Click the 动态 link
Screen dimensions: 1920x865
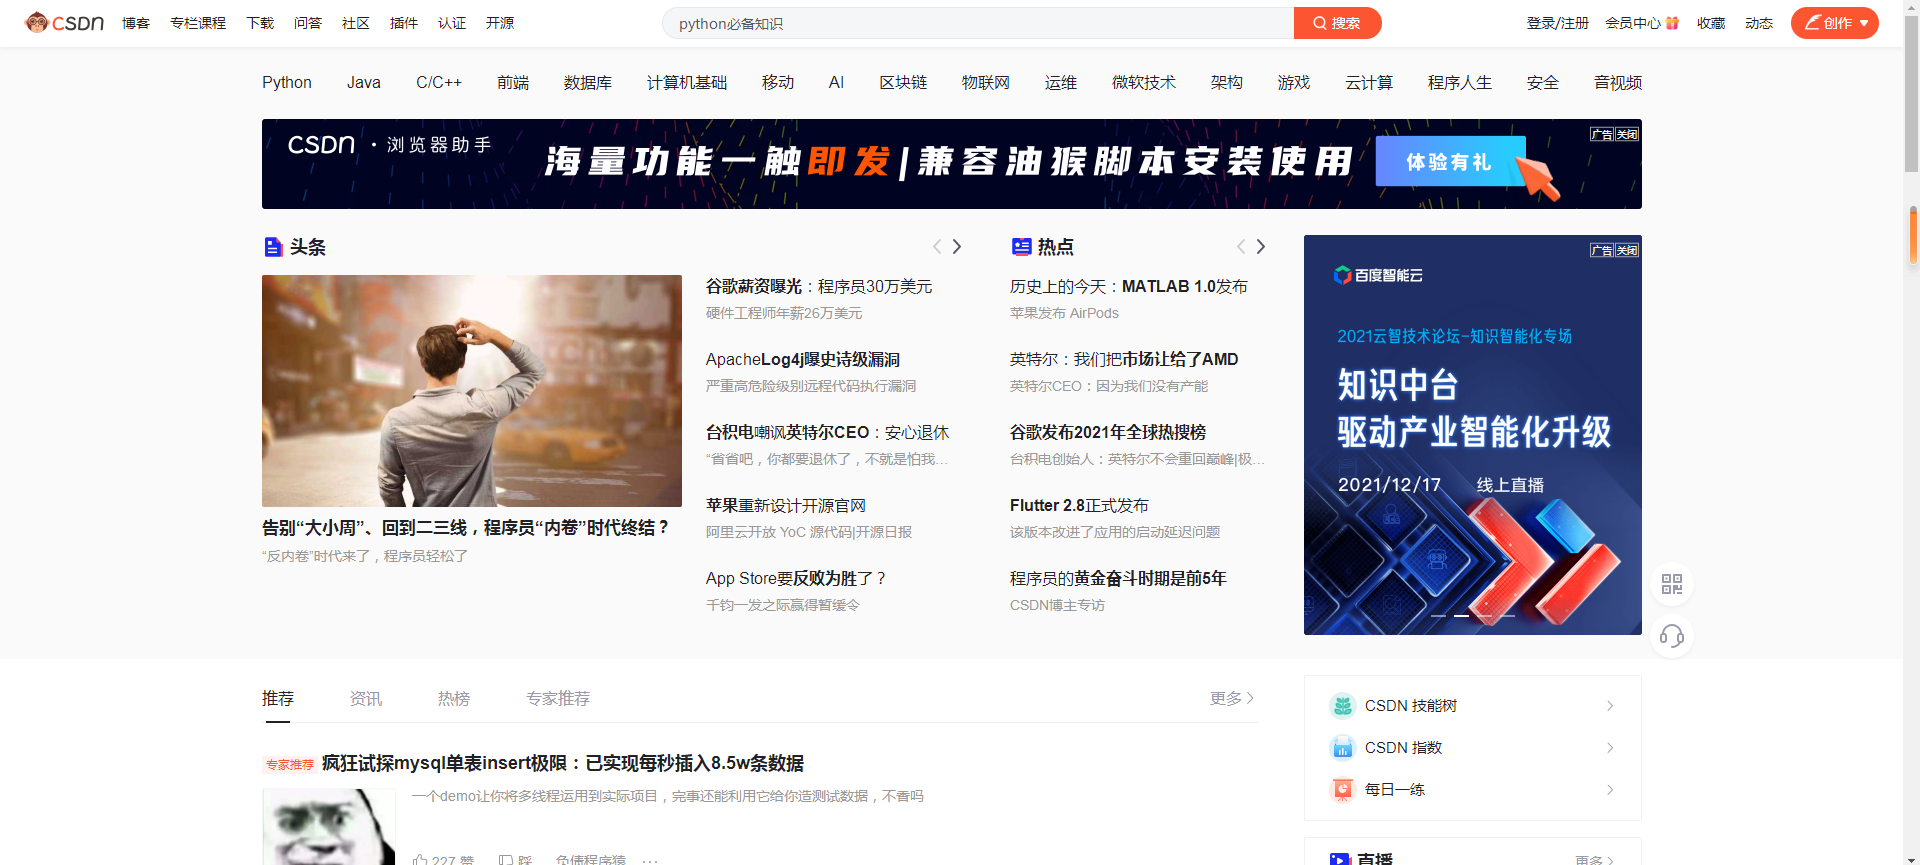pyautogui.click(x=1759, y=23)
